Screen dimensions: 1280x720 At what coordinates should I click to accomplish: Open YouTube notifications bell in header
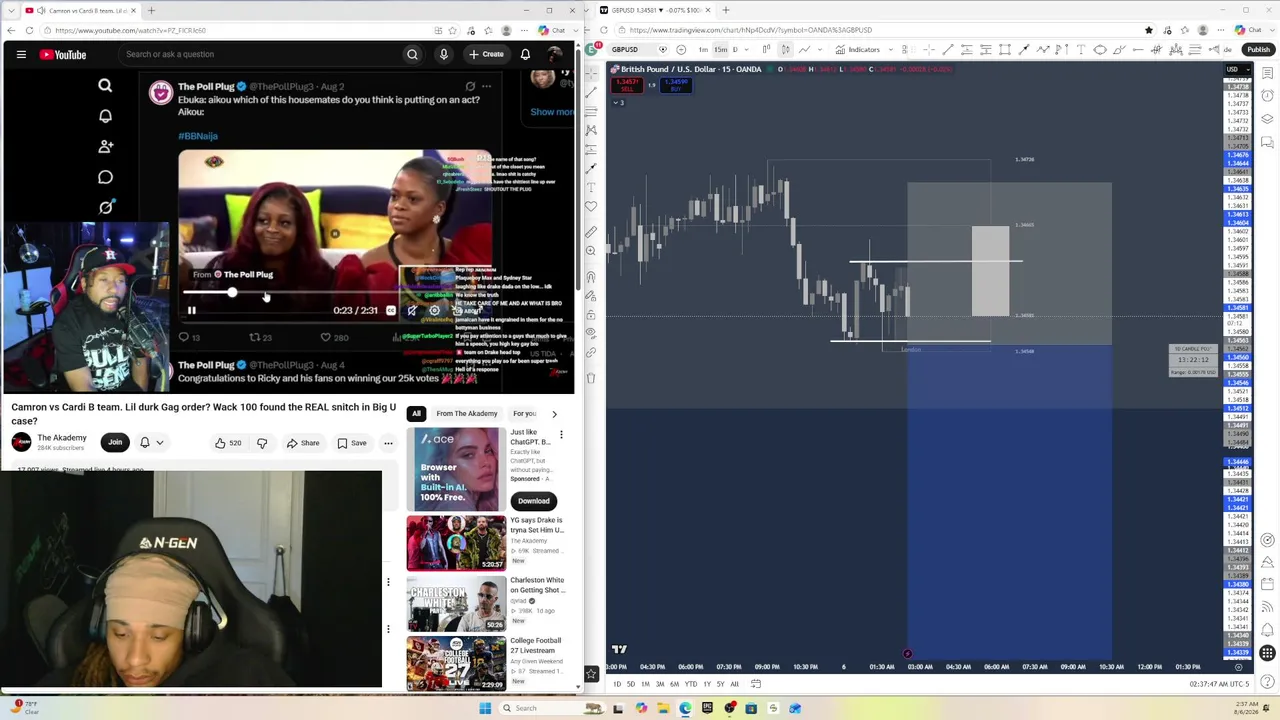click(x=525, y=54)
